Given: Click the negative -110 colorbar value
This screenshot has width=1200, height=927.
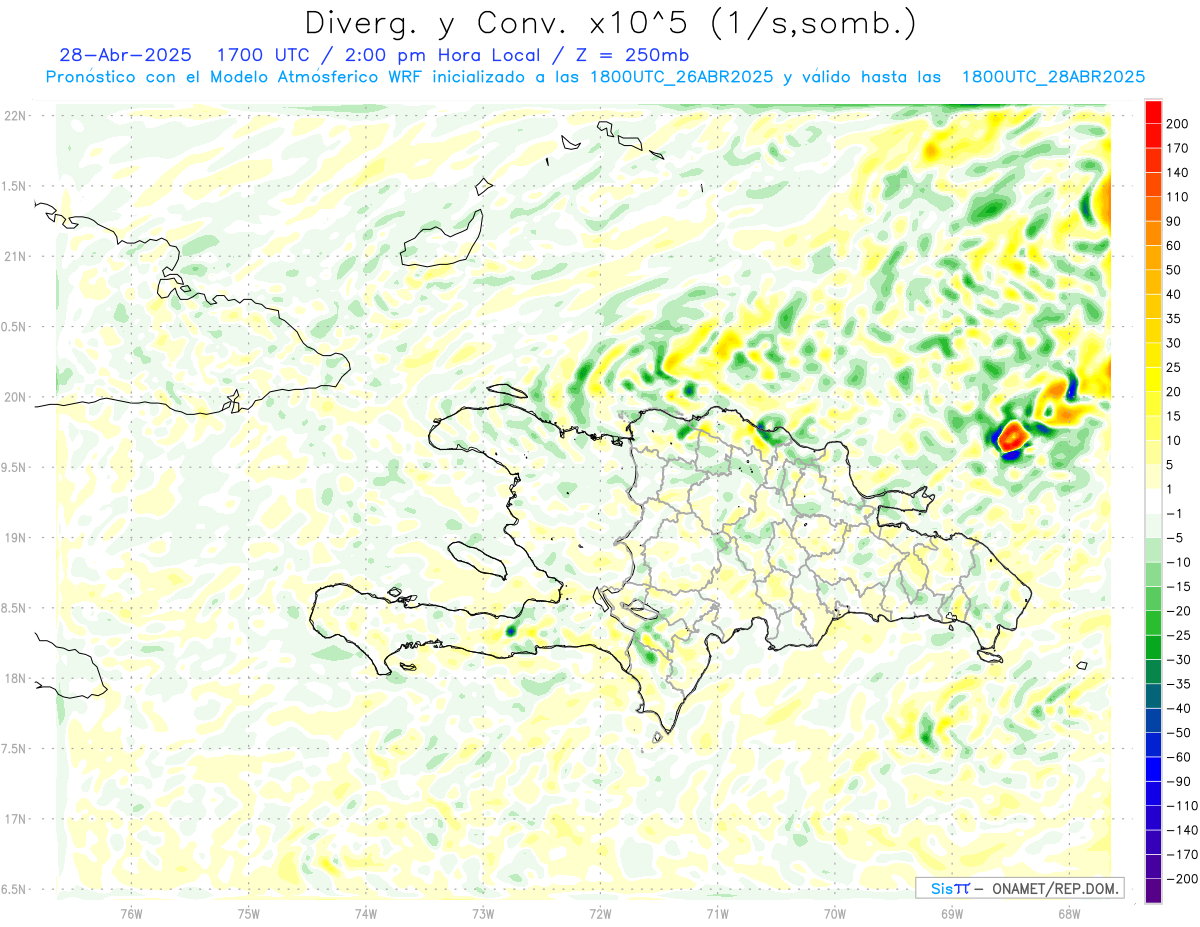Looking at the screenshot, I should 1182,805.
